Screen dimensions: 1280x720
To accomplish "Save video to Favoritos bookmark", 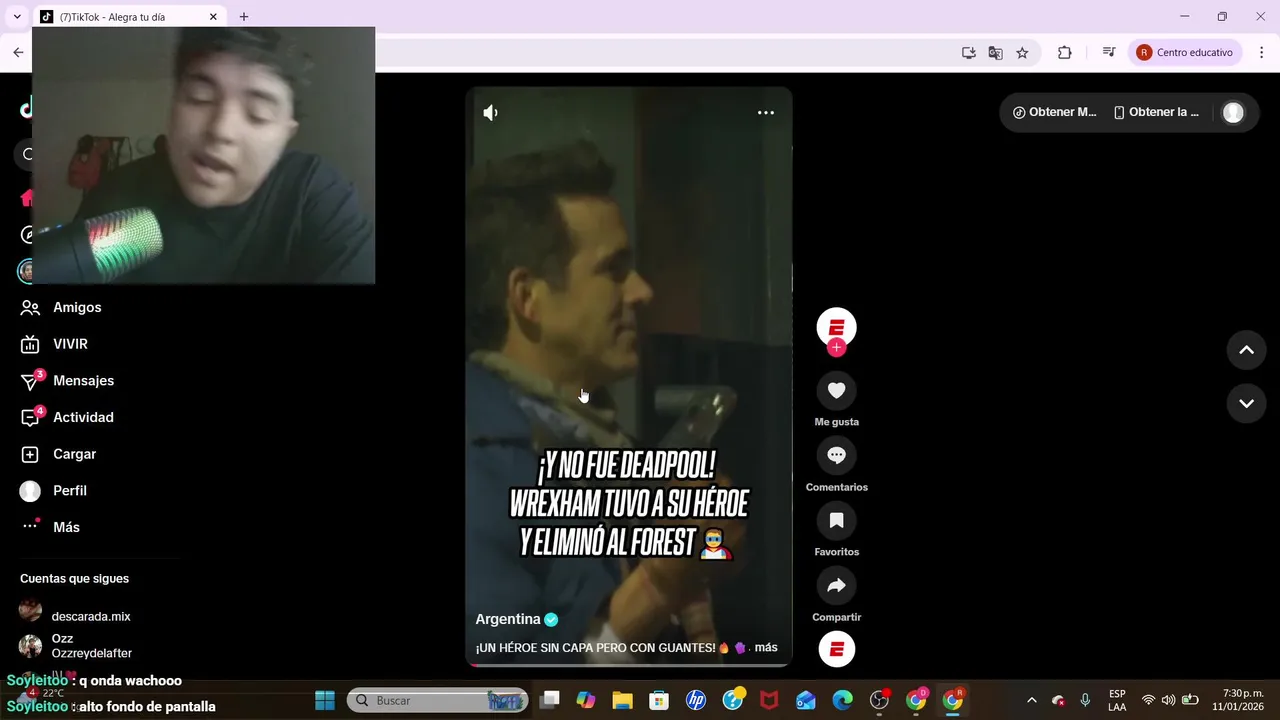I will coord(837,521).
